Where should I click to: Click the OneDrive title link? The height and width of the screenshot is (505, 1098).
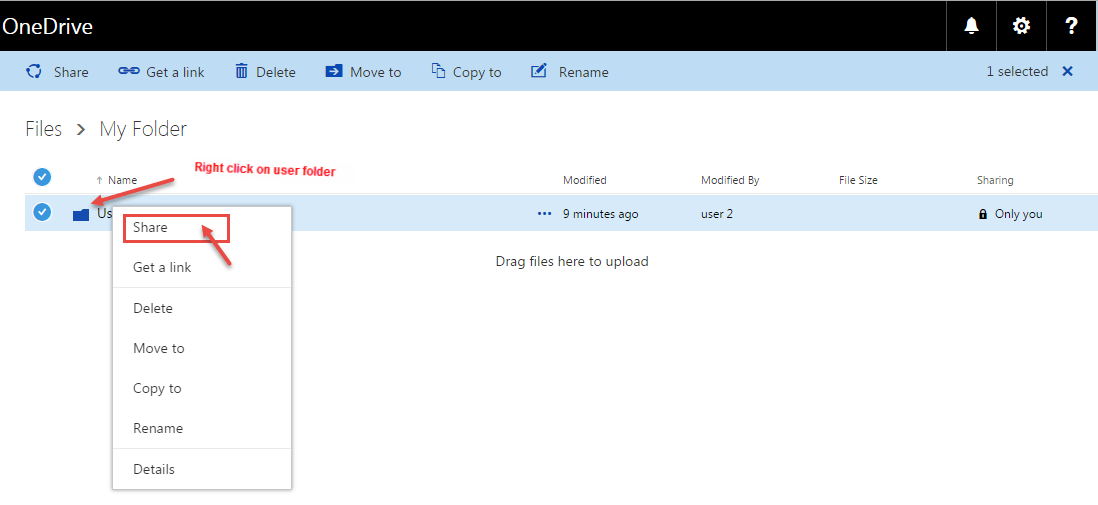point(48,27)
